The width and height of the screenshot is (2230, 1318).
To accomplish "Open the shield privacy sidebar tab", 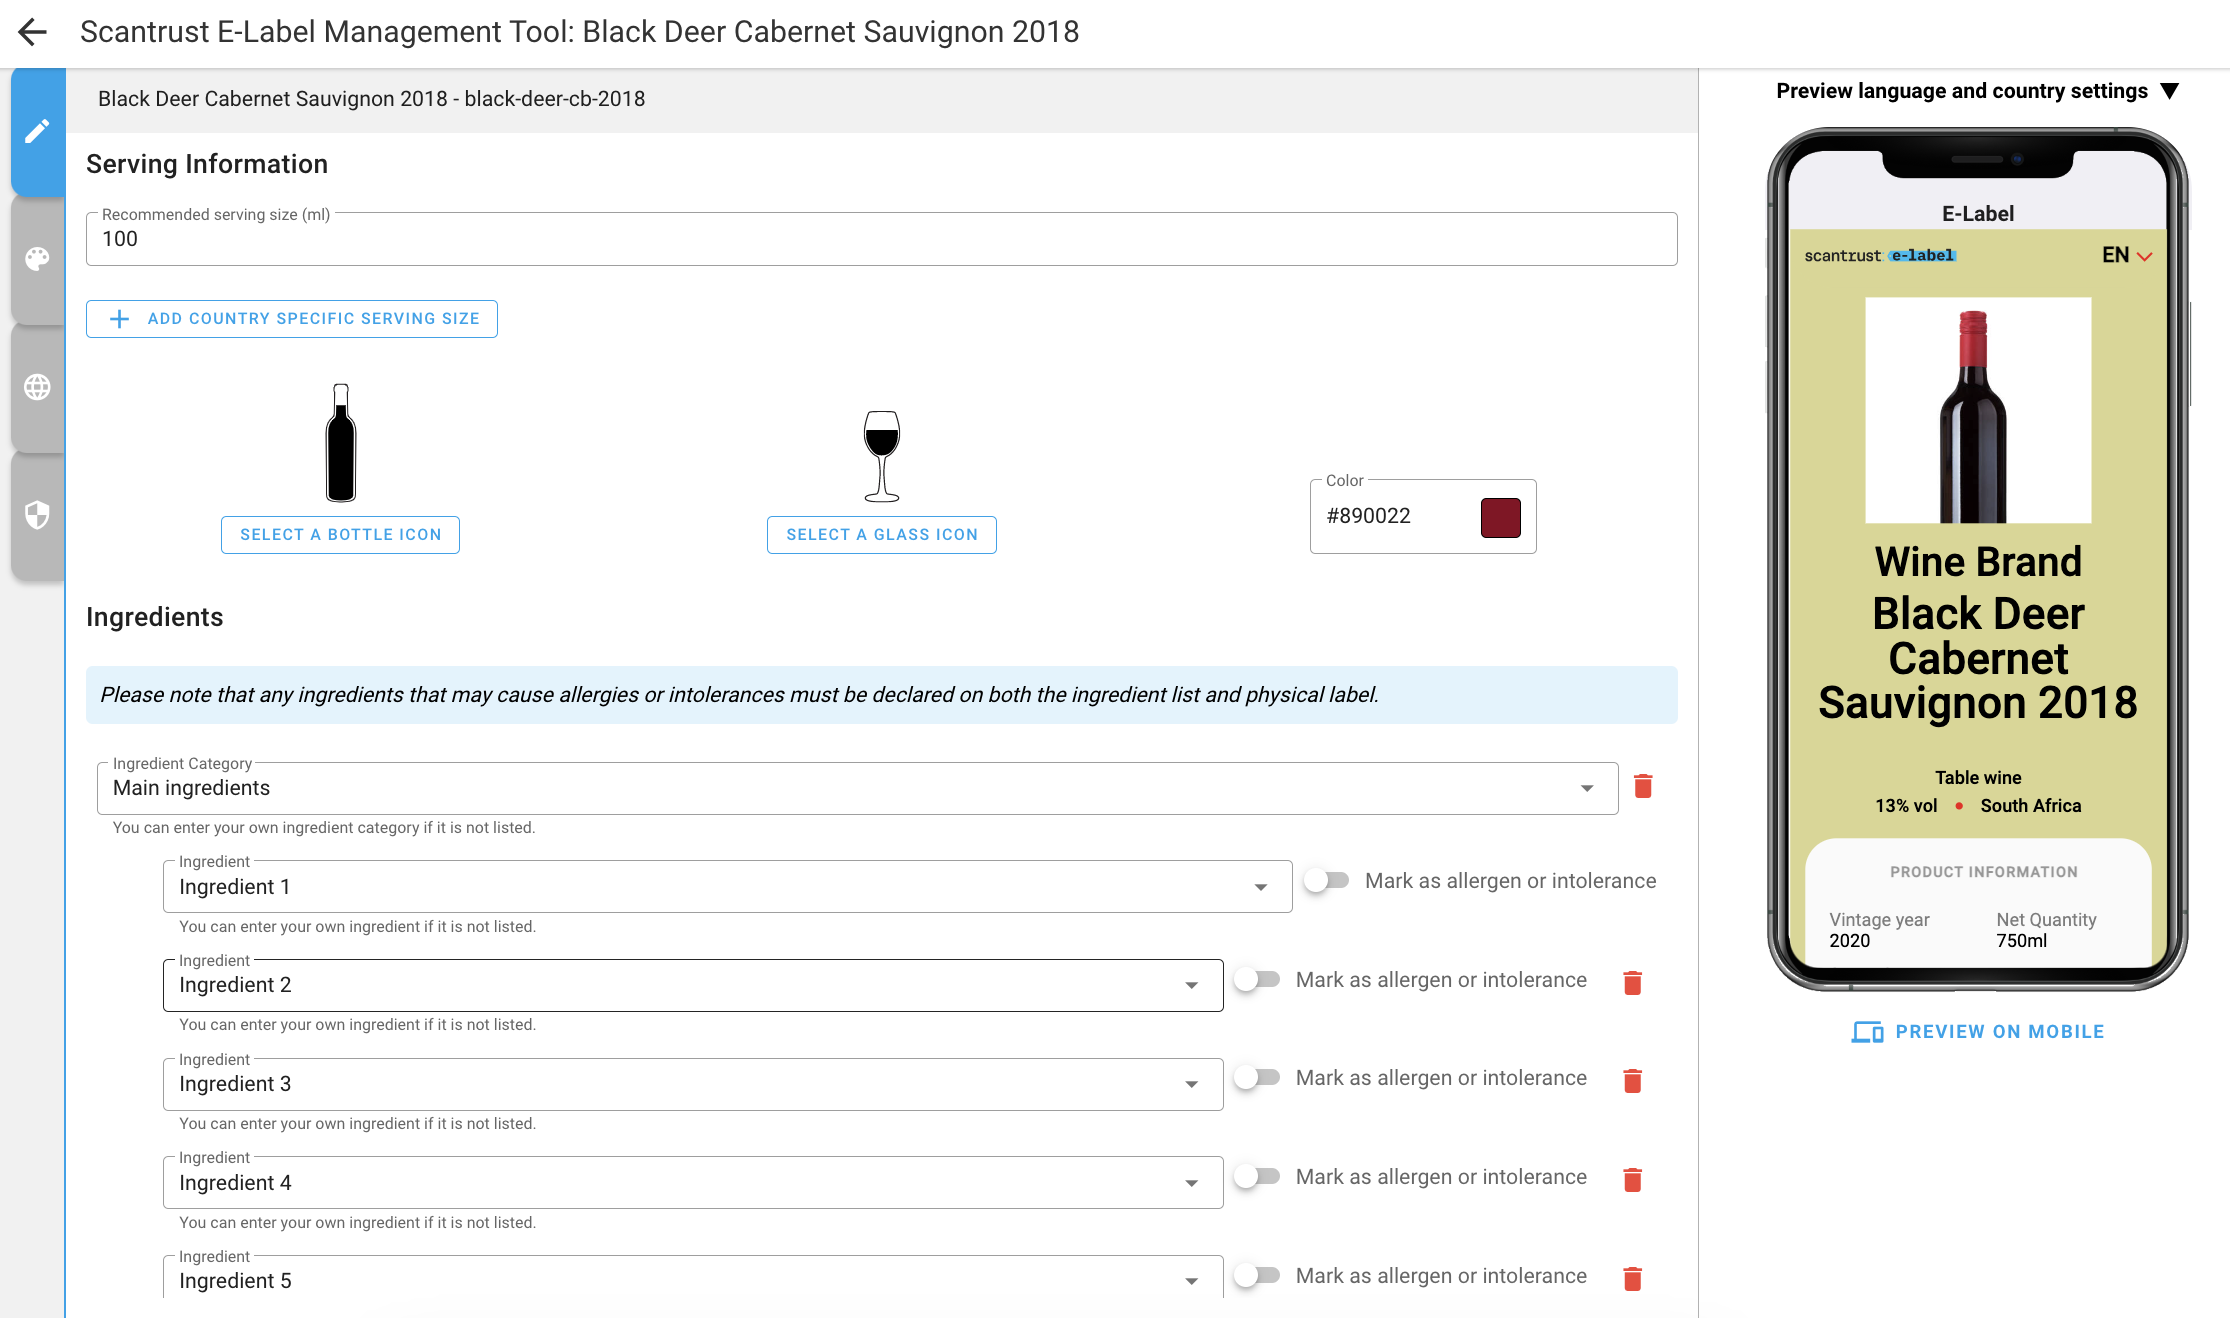I will click(x=38, y=515).
